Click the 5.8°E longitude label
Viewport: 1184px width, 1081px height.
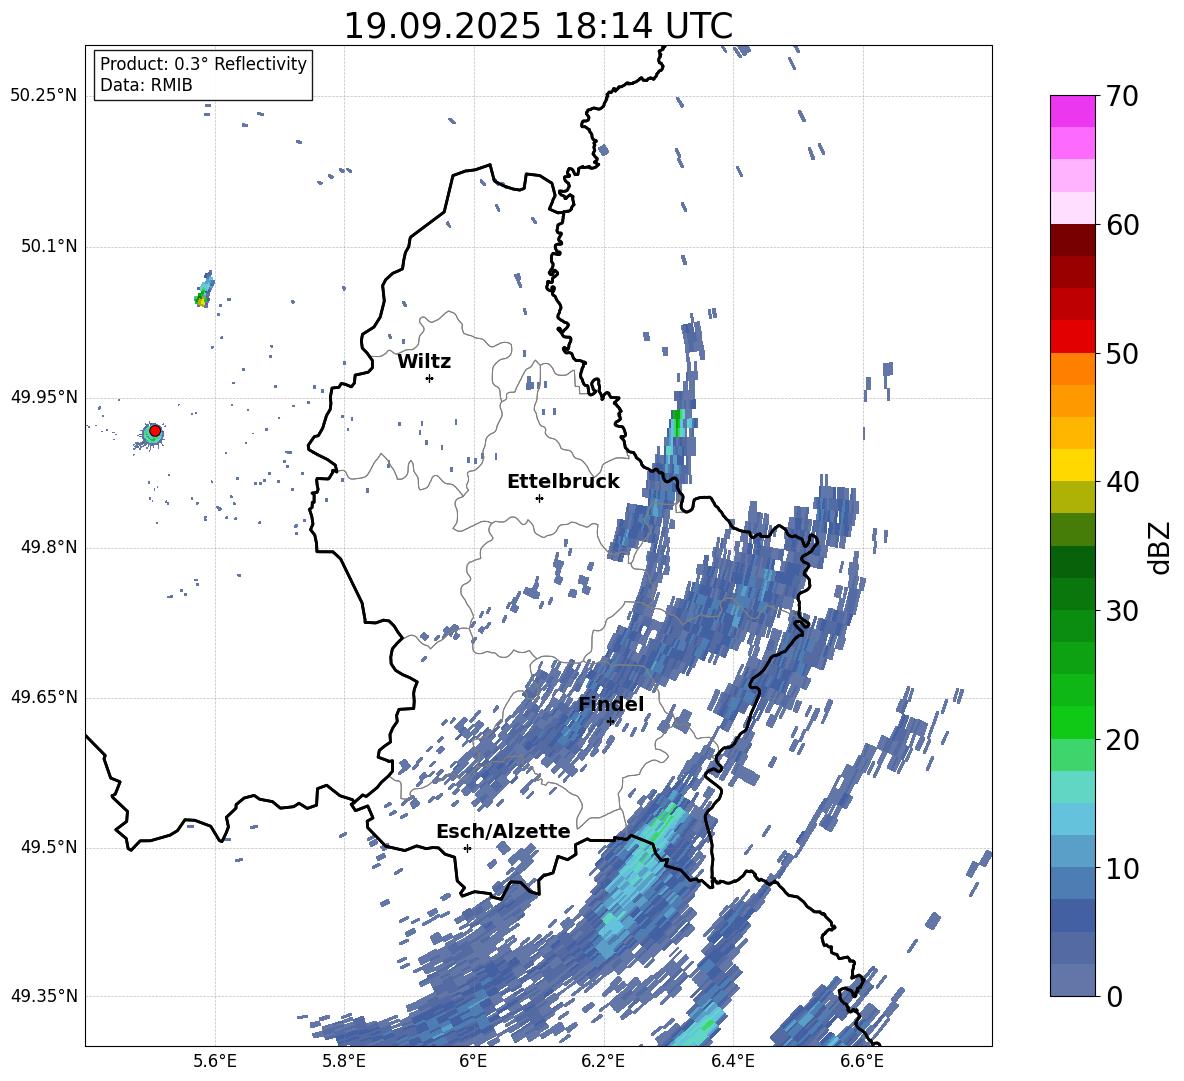pyautogui.click(x=344, y=1061)
